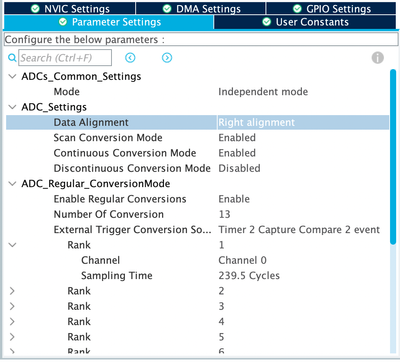Edit the Number Of Conversion value 13

pyautogui.click(x=224, y=215)
